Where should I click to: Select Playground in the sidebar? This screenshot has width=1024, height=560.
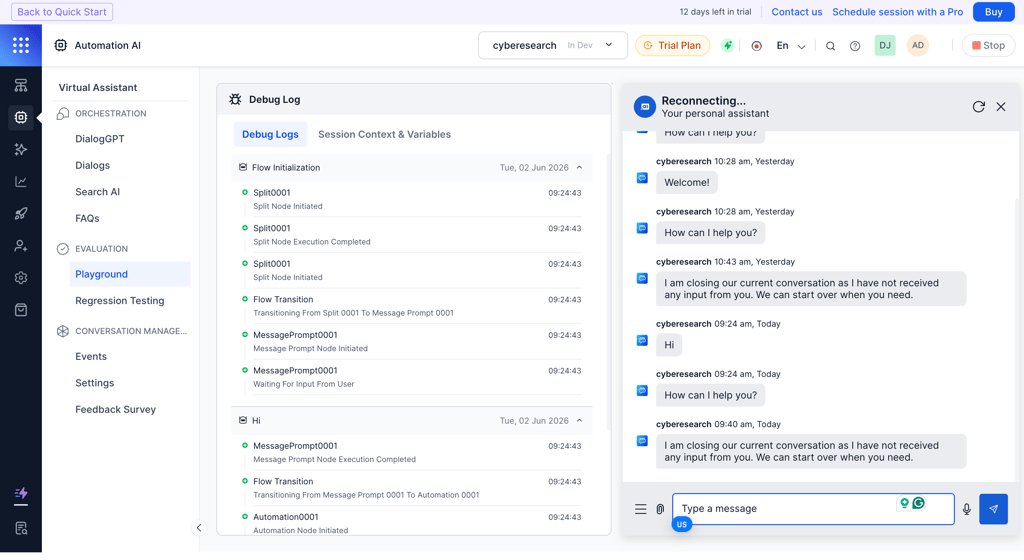129,274
